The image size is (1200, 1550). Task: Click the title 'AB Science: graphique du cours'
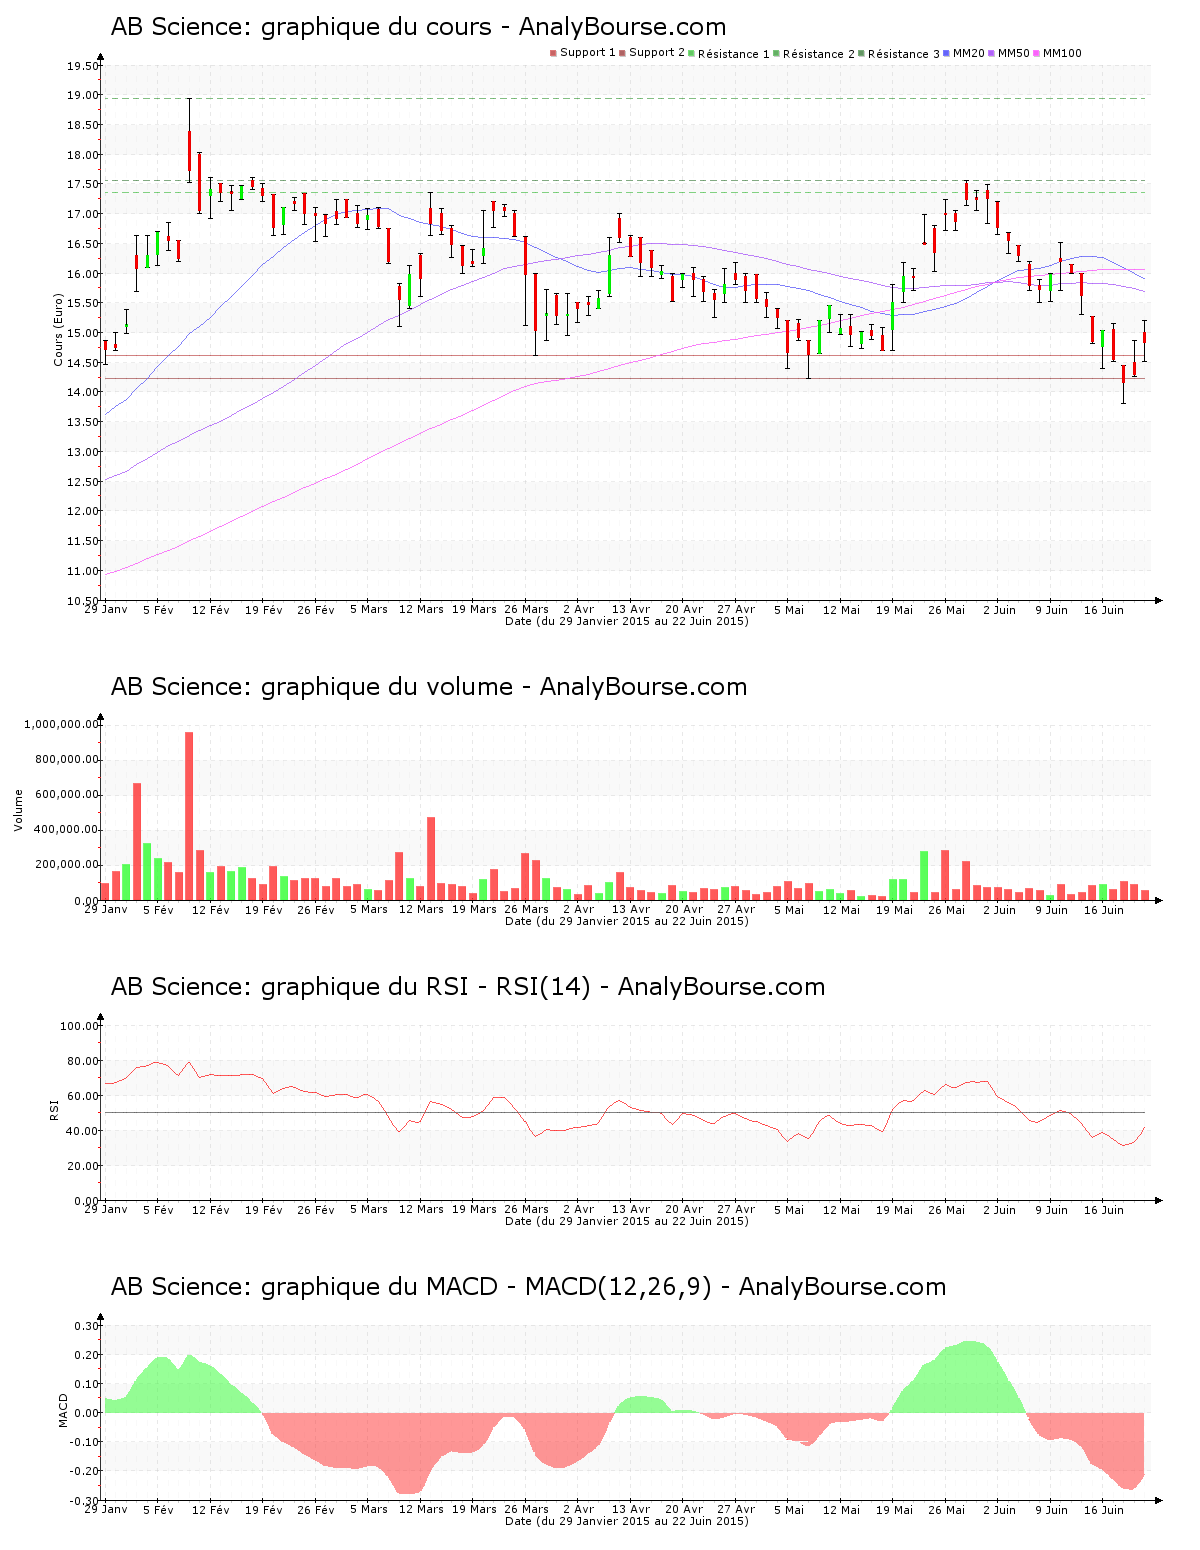point(301,27)
